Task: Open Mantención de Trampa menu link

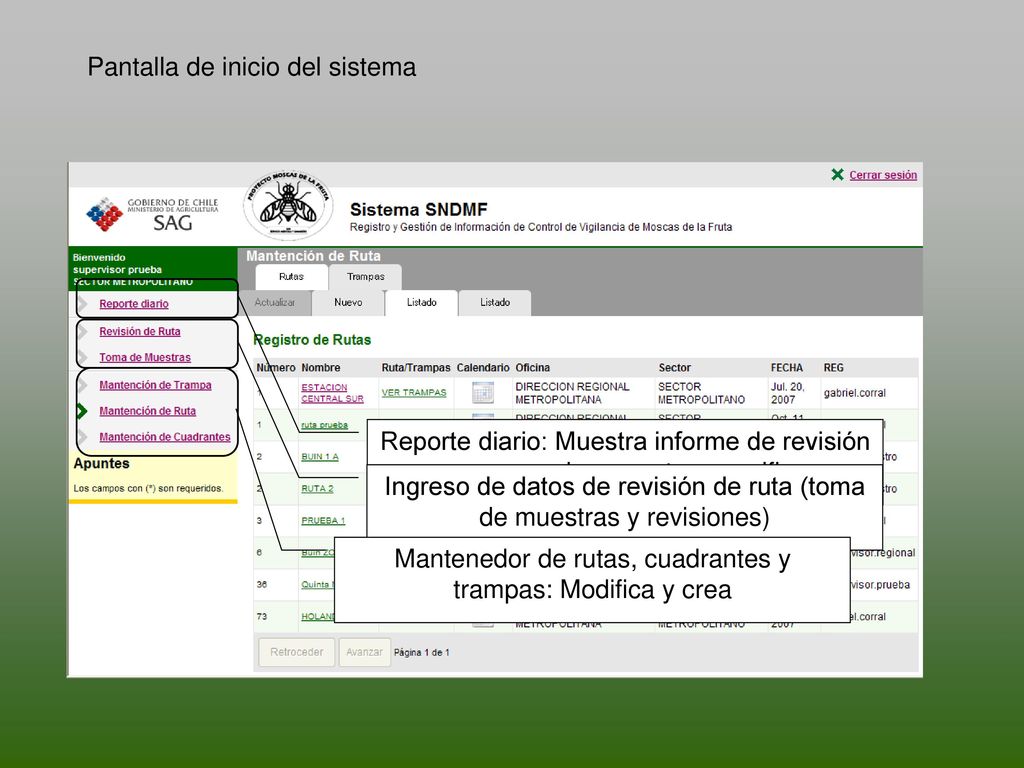Action: (x=155, y=385)
